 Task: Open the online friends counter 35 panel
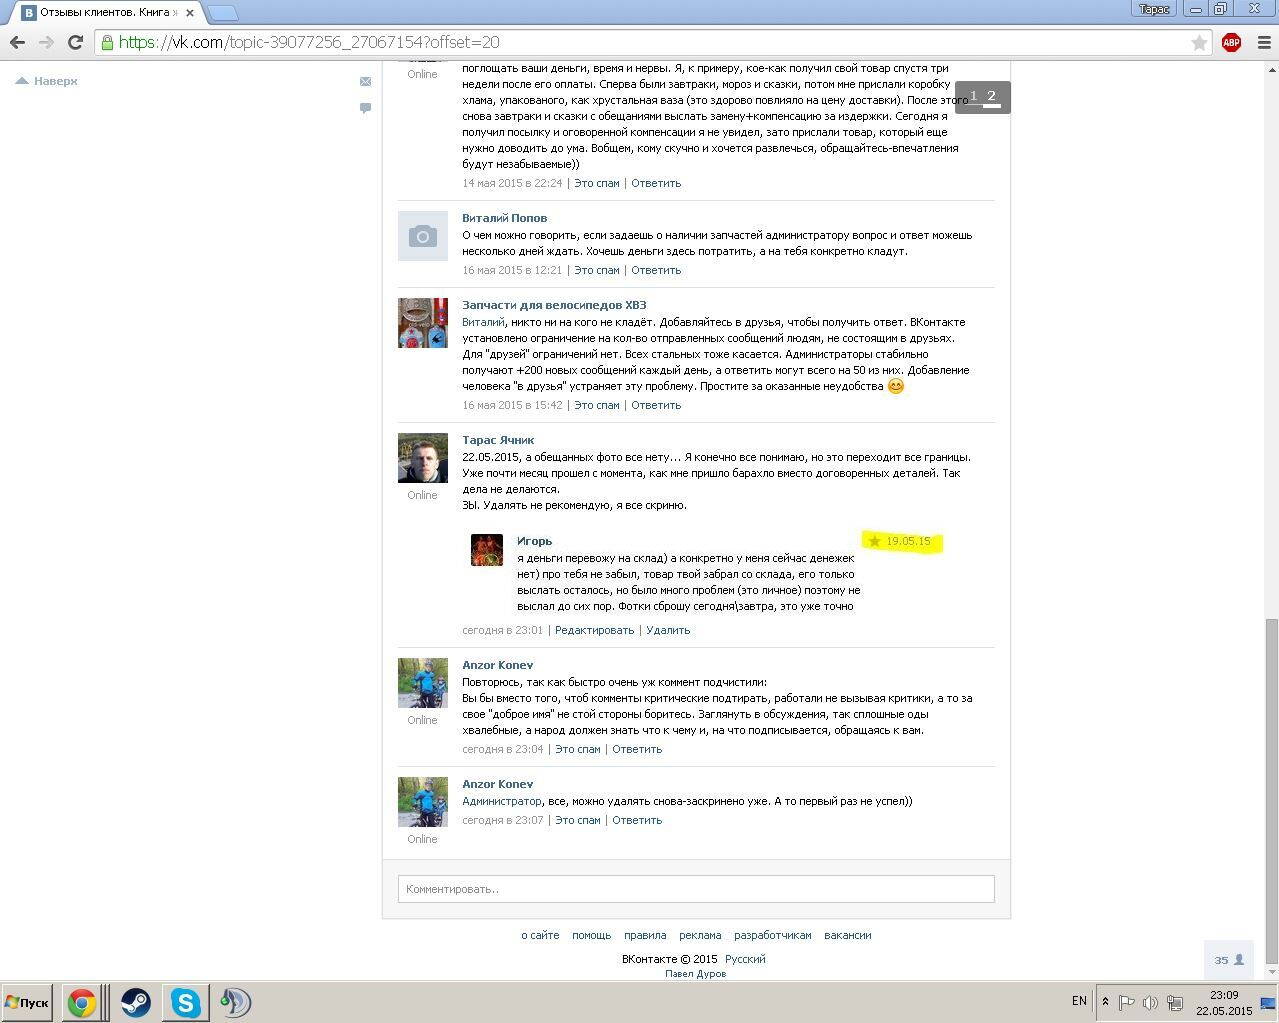(1229, 960)
